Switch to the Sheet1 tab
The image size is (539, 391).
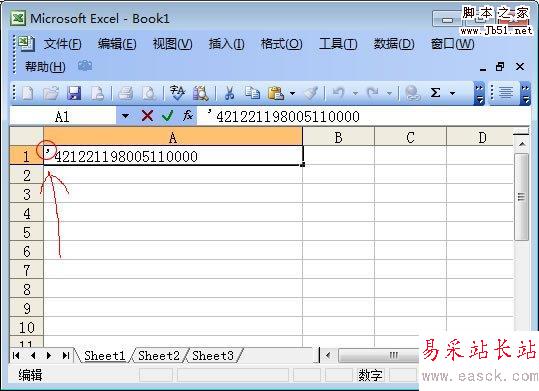point(104,356)
